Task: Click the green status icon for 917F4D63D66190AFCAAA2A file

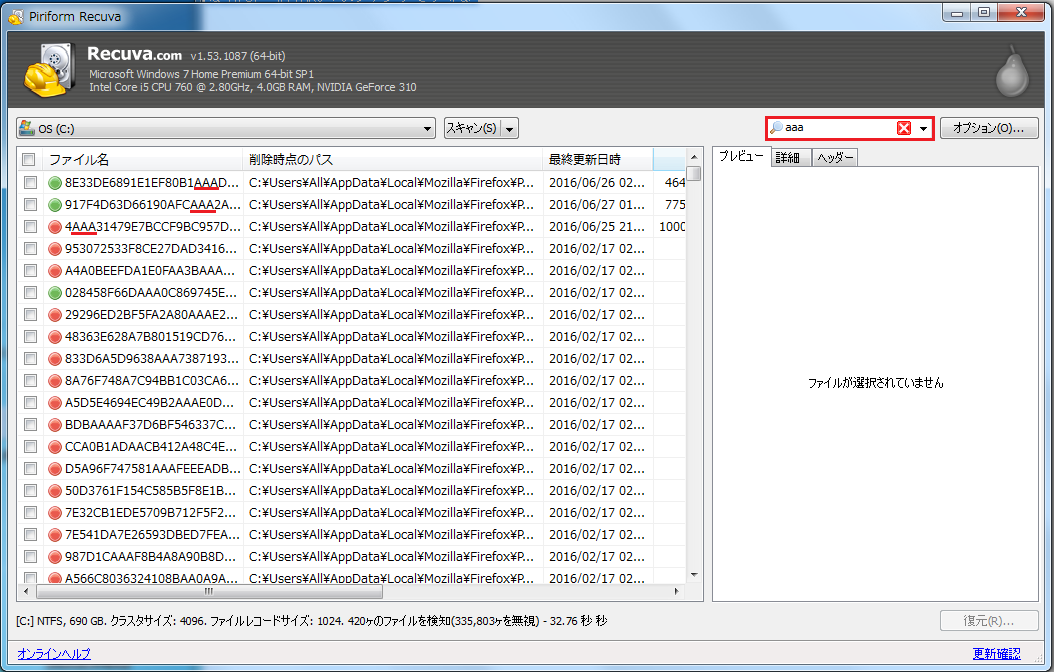Action: coord(55,205)
